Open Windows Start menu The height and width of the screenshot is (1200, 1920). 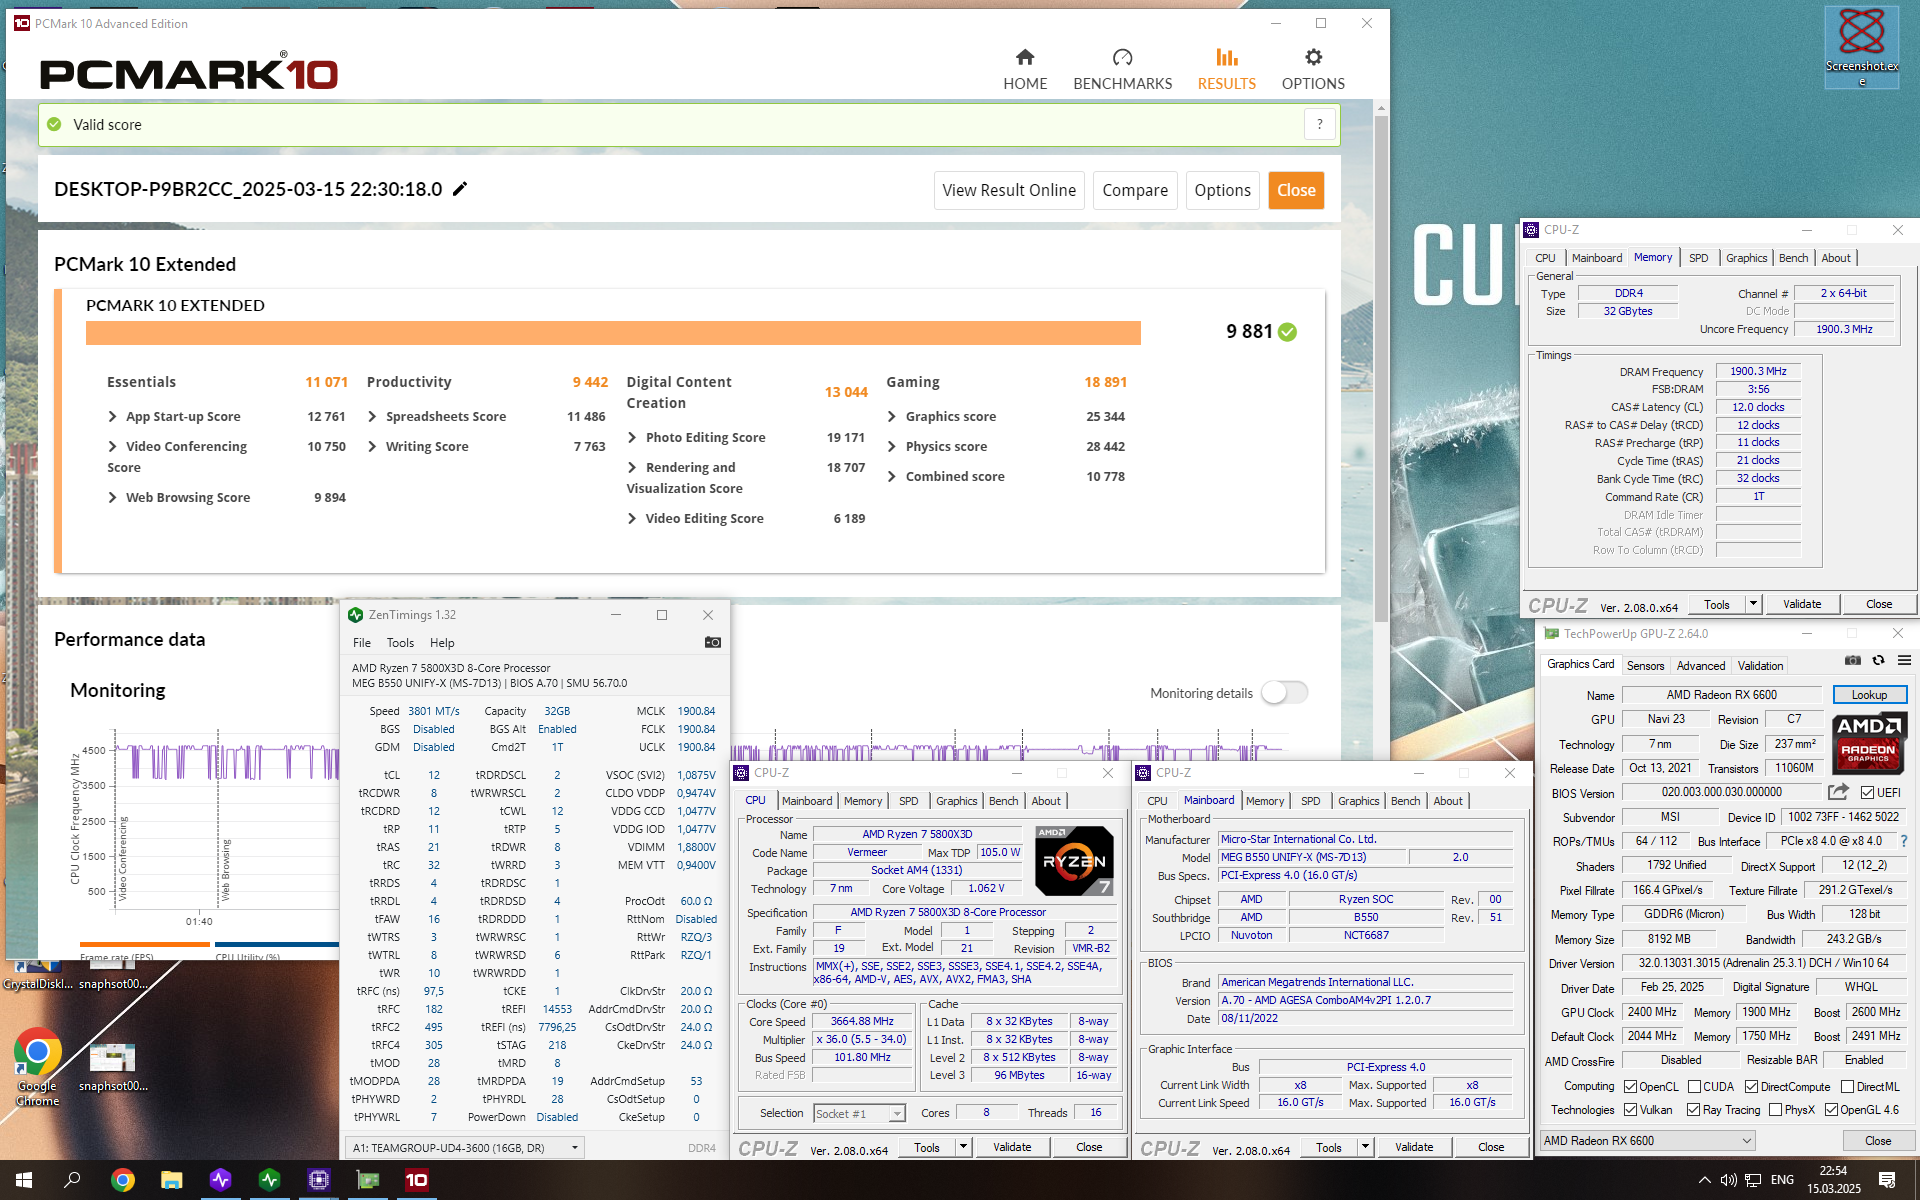pos(24,1180)
